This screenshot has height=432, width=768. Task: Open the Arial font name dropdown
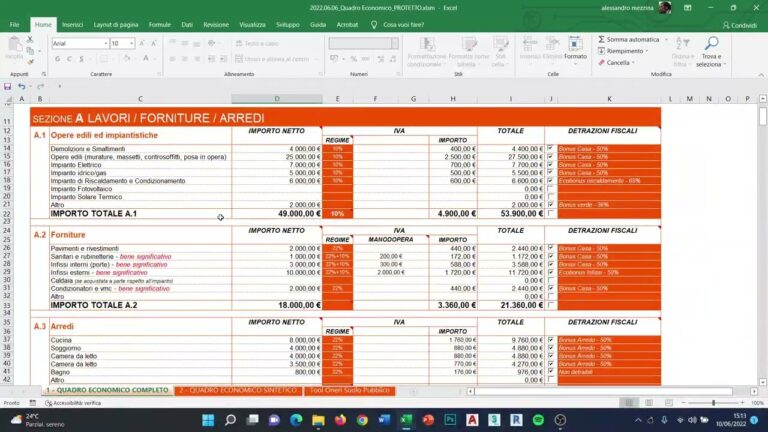click(105, 44)
